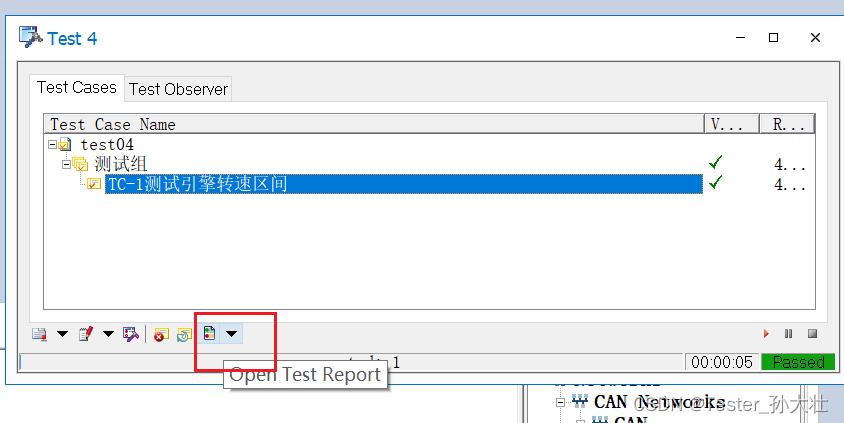Select the test04 root row
Viewport: 844px width, 423px height.
tap(107, 144)
